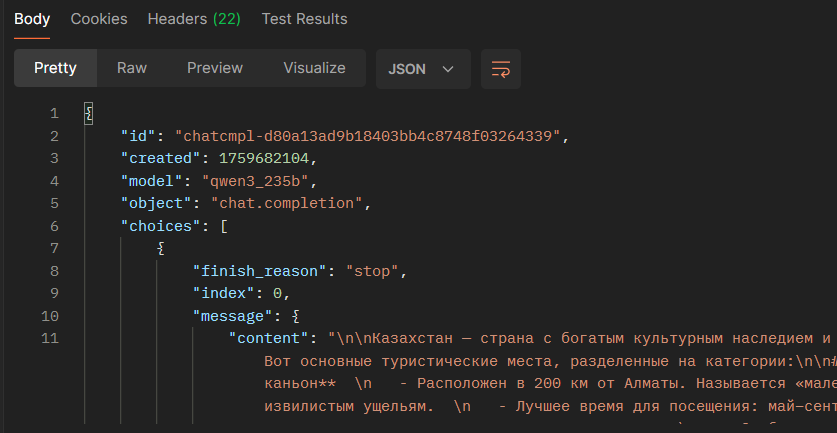Select the Pretty view mode
Screen dimensions: 837x433
(55, 68)
